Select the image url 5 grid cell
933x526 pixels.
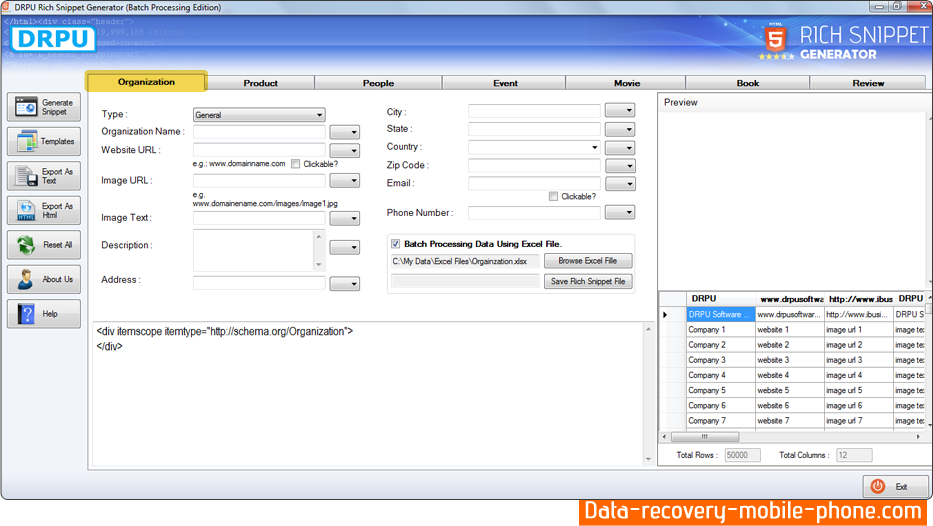[x=859, y=390]
